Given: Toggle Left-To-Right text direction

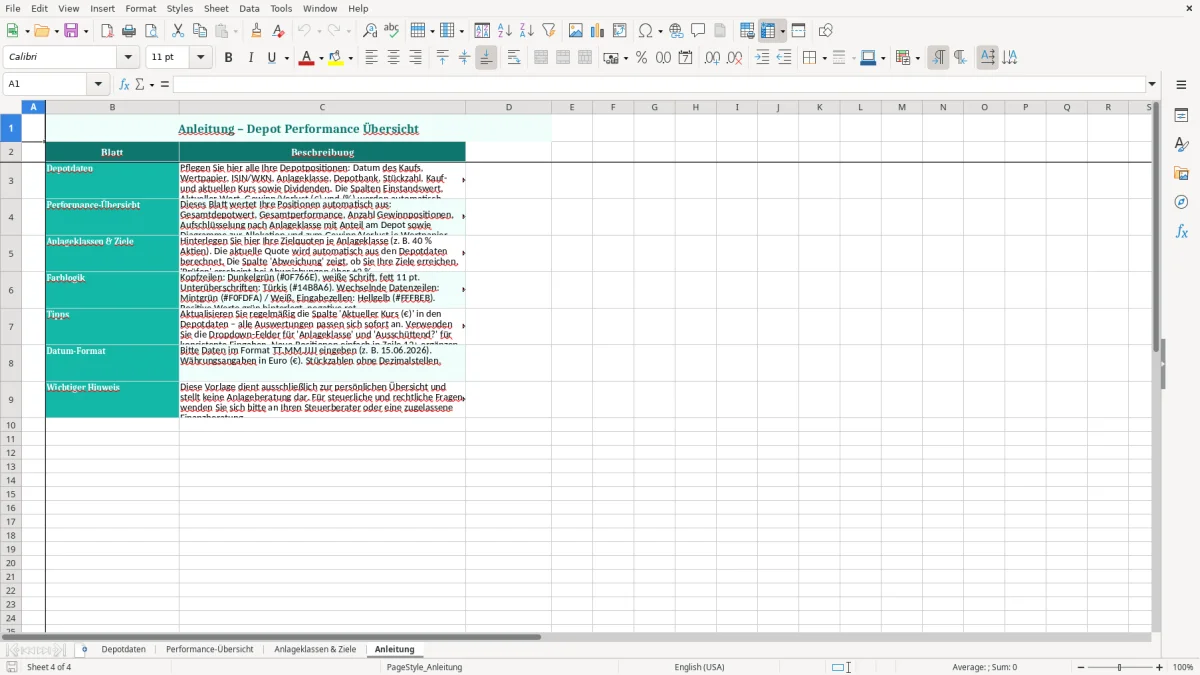Looking at the screenshot, I should [938, 58].
